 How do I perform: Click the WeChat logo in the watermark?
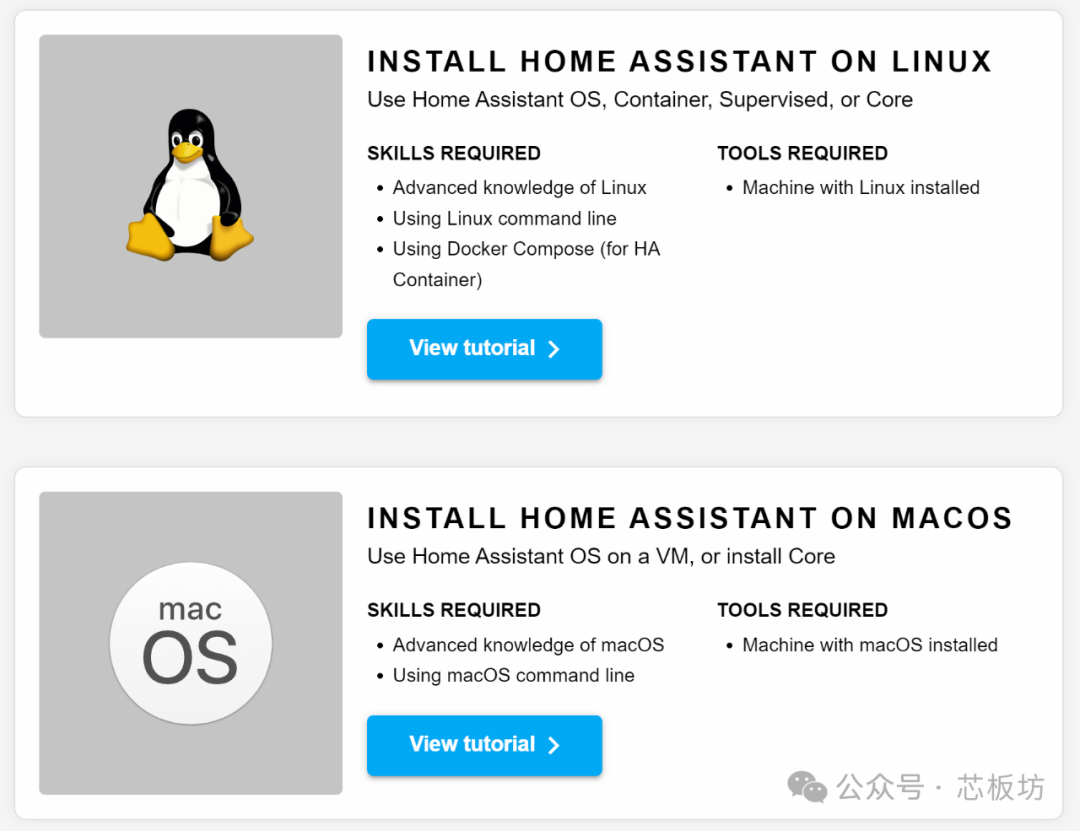tap(807, 787)
